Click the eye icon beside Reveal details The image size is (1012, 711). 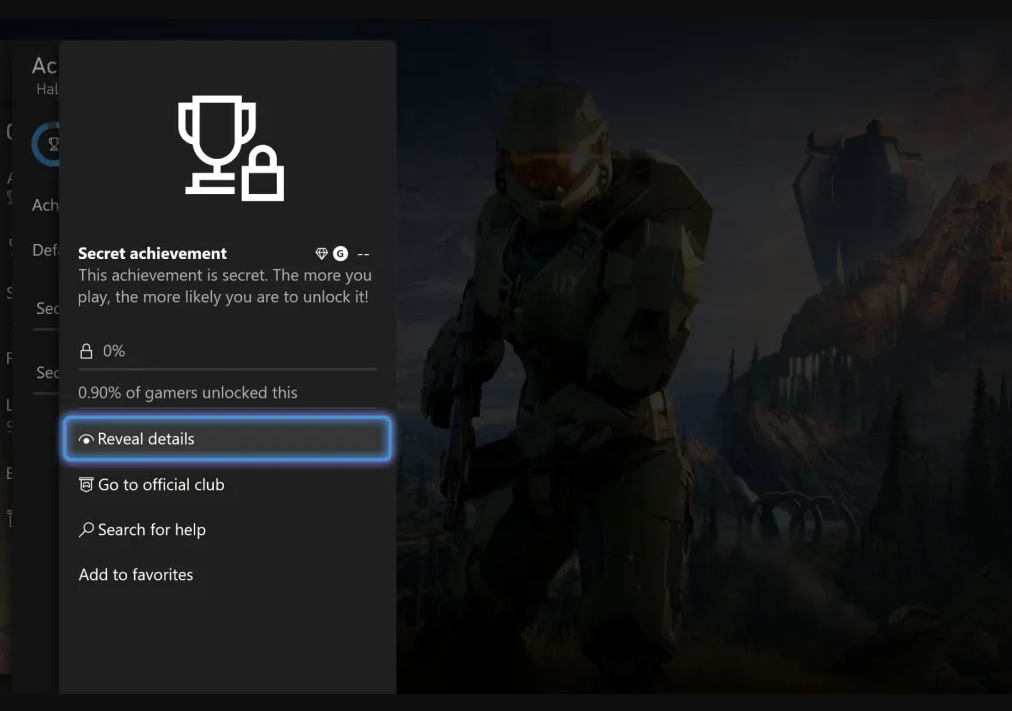coord(86,439)
